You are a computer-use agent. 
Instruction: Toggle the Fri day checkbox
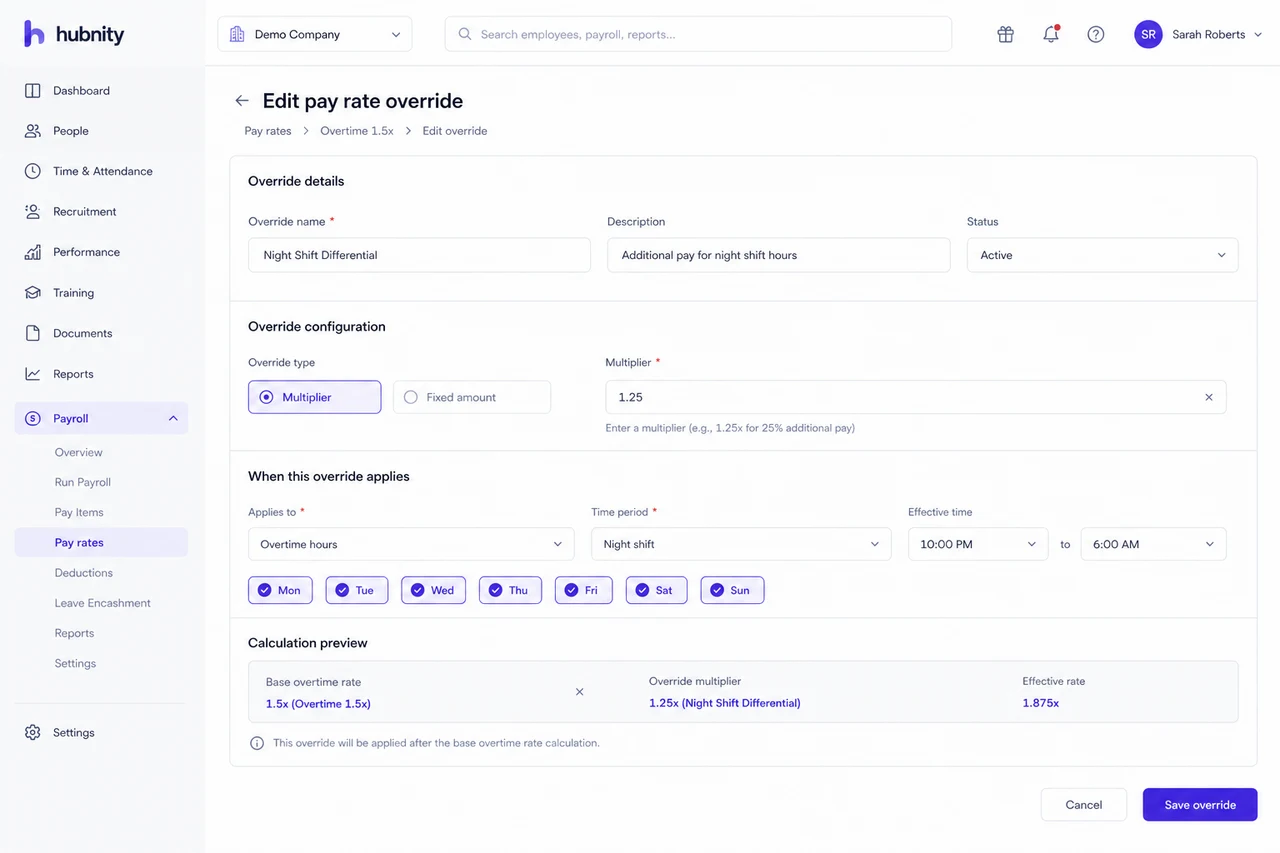(584, 590)
